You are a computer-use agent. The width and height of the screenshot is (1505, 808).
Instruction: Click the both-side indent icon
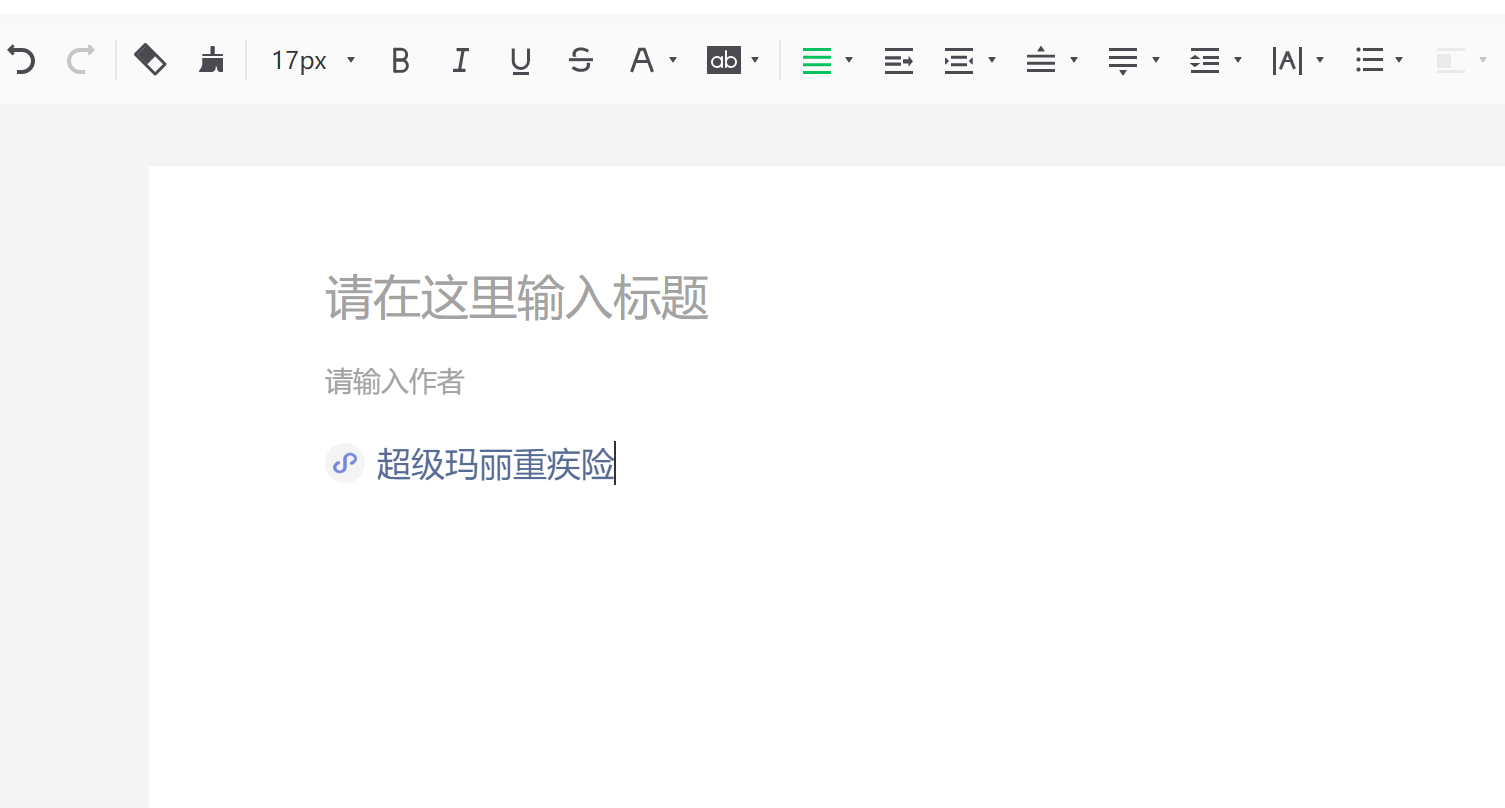pos(959,61)
